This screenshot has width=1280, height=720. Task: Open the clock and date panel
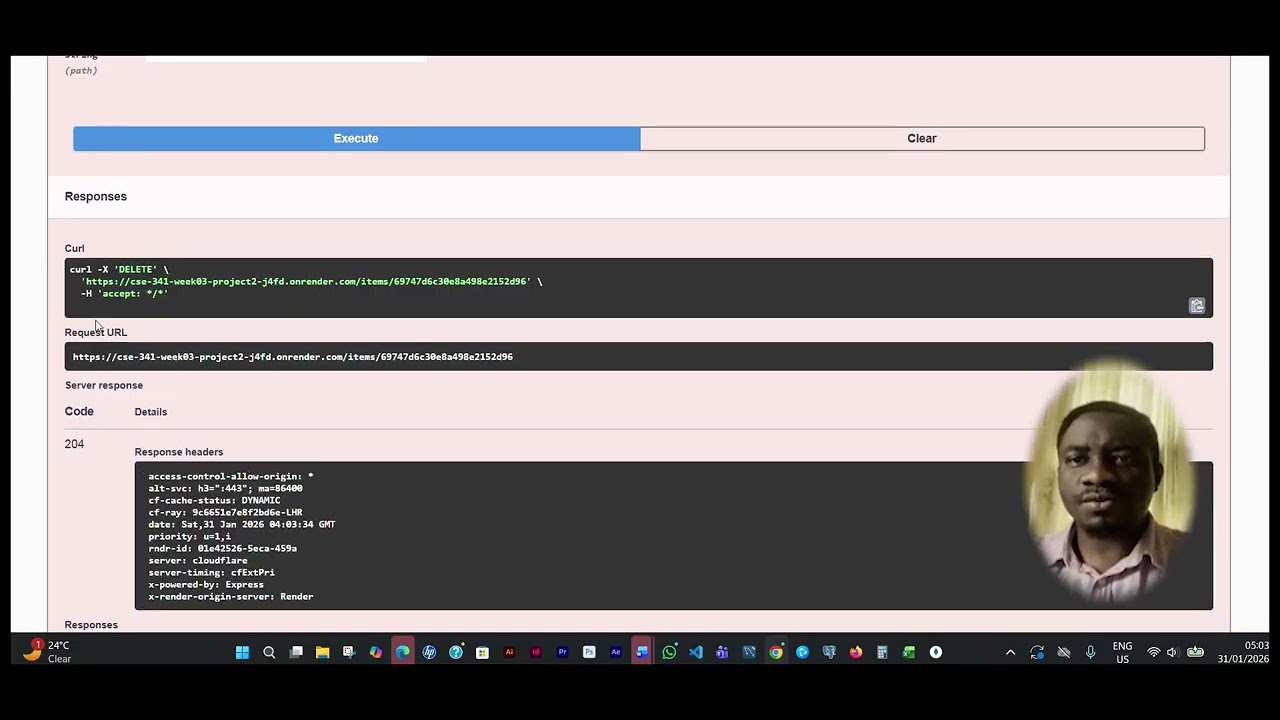click(x=1243, y=652)
